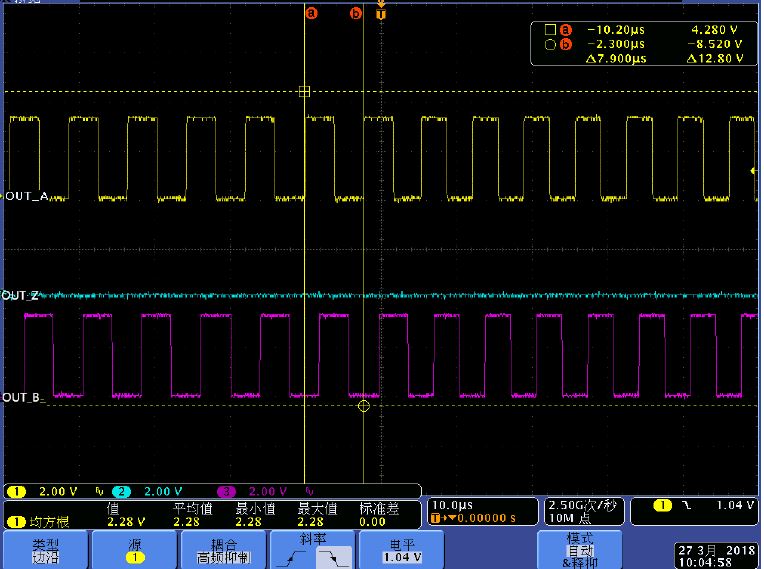Click cursor b marker at top
This screenshot has height=569, width=764.
pos(355,13)
